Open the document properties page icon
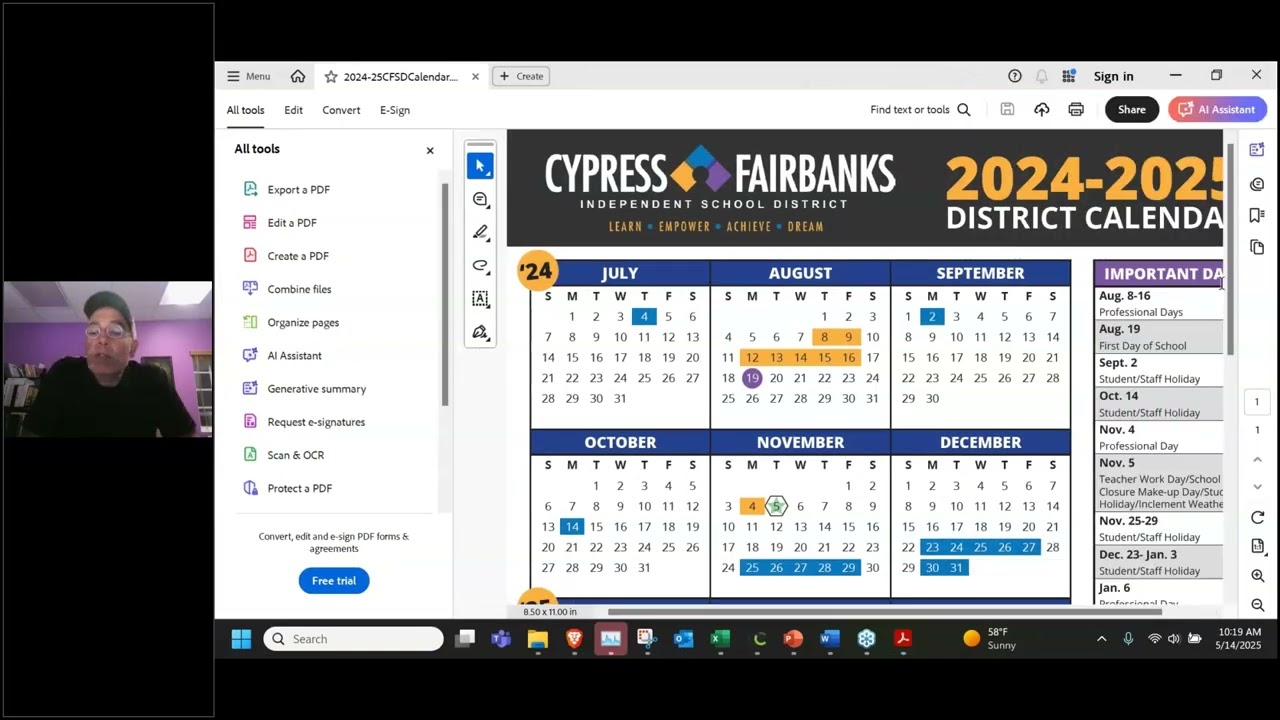 [1257, 546]
